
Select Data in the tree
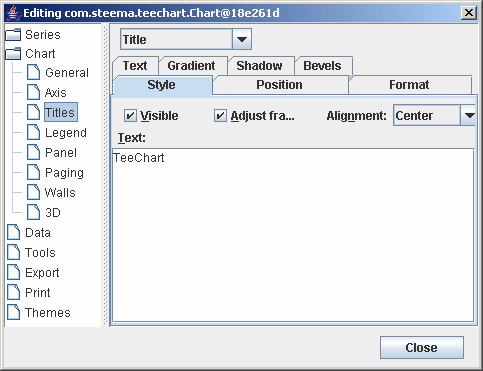[x=38, y=233]
